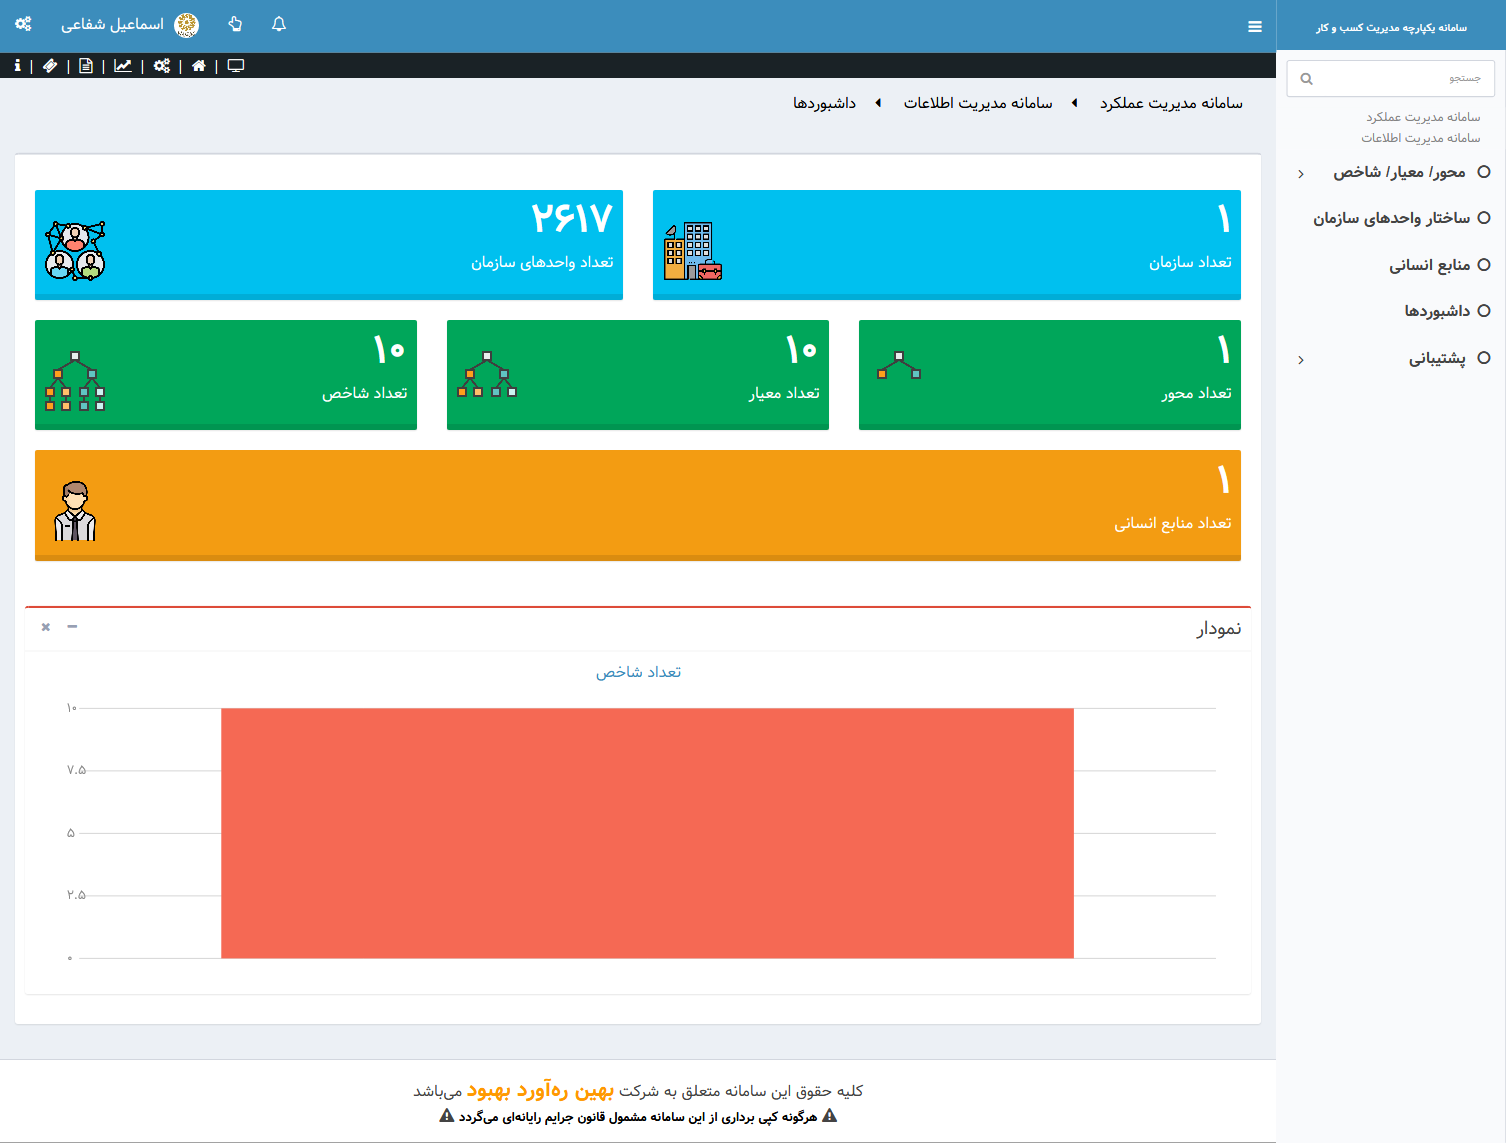Click the monitor icon in the dark toolbar
Viewport: 1506px width, 1143px height.
point(236,66)
